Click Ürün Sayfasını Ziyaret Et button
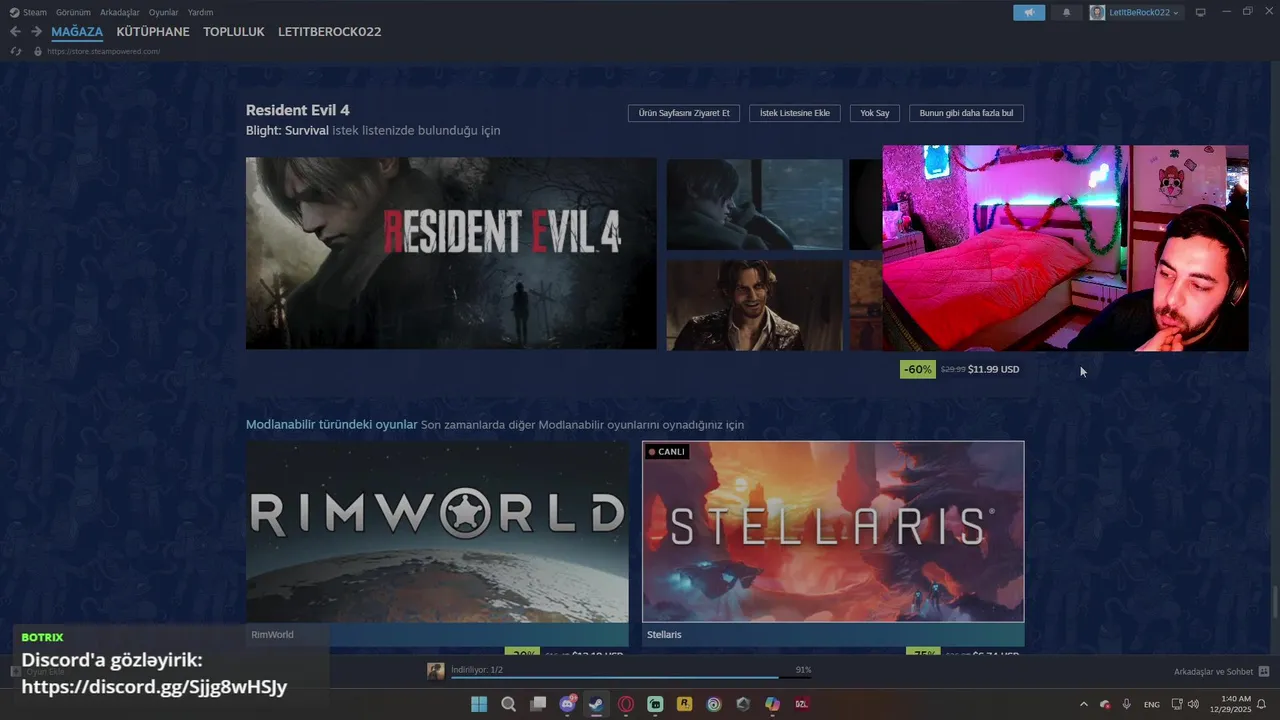This screenshot has height=720, width=1280. pyautogui.click(x=684, y=113)
